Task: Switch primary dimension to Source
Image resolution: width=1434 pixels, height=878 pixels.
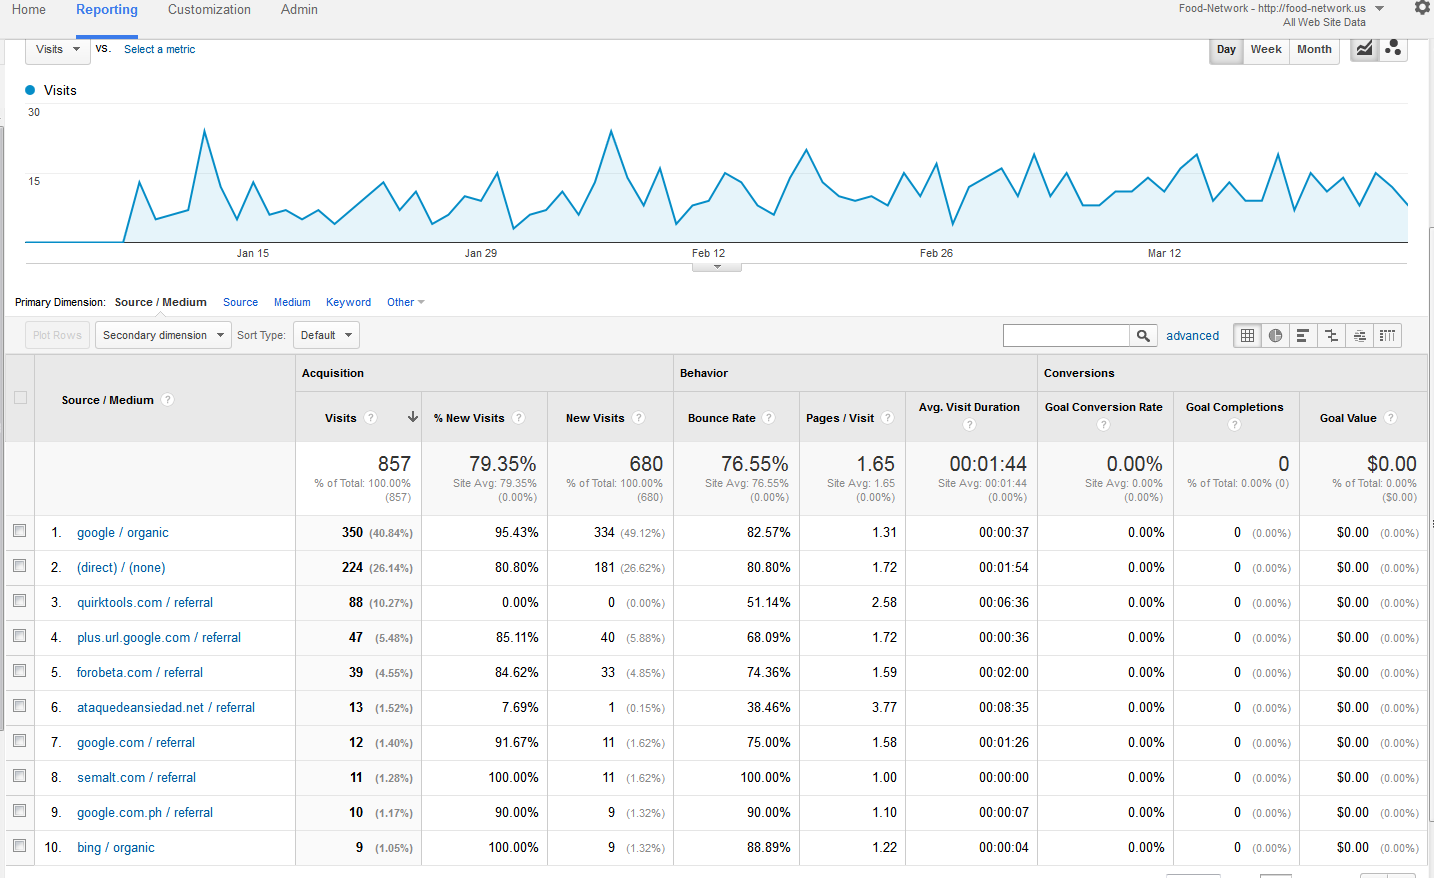Action: pos(240,302)
